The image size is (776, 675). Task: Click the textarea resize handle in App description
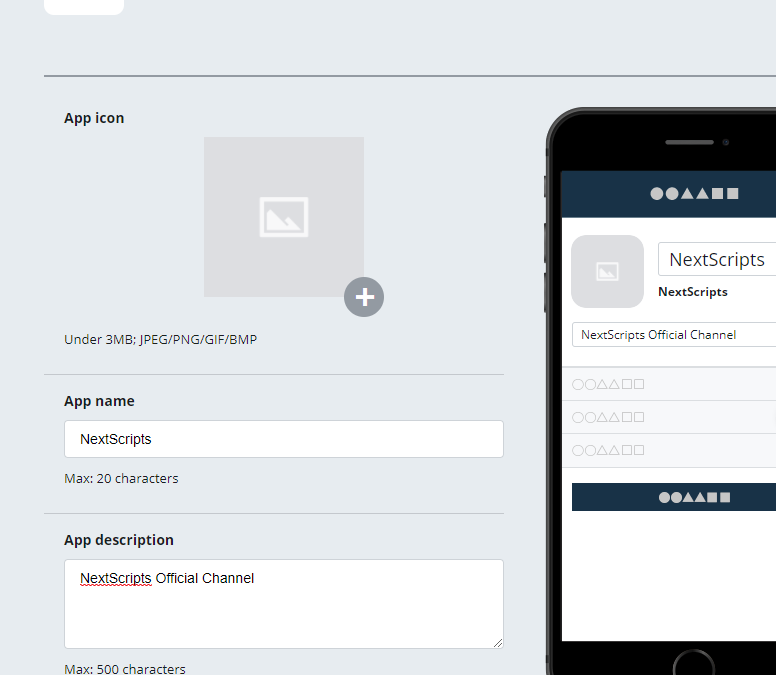point(498,643)
